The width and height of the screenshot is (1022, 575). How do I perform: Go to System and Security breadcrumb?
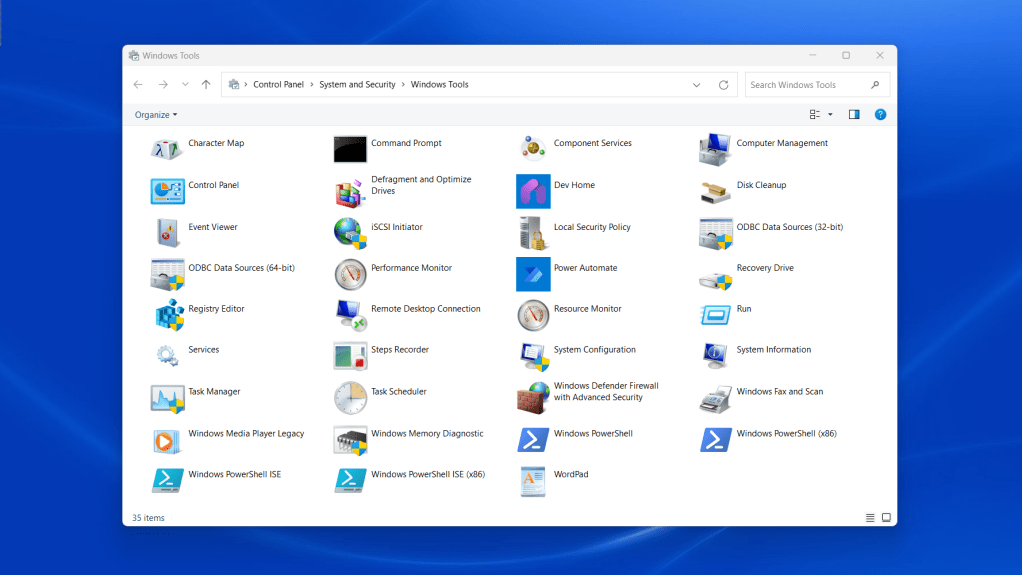click(357, 85)
